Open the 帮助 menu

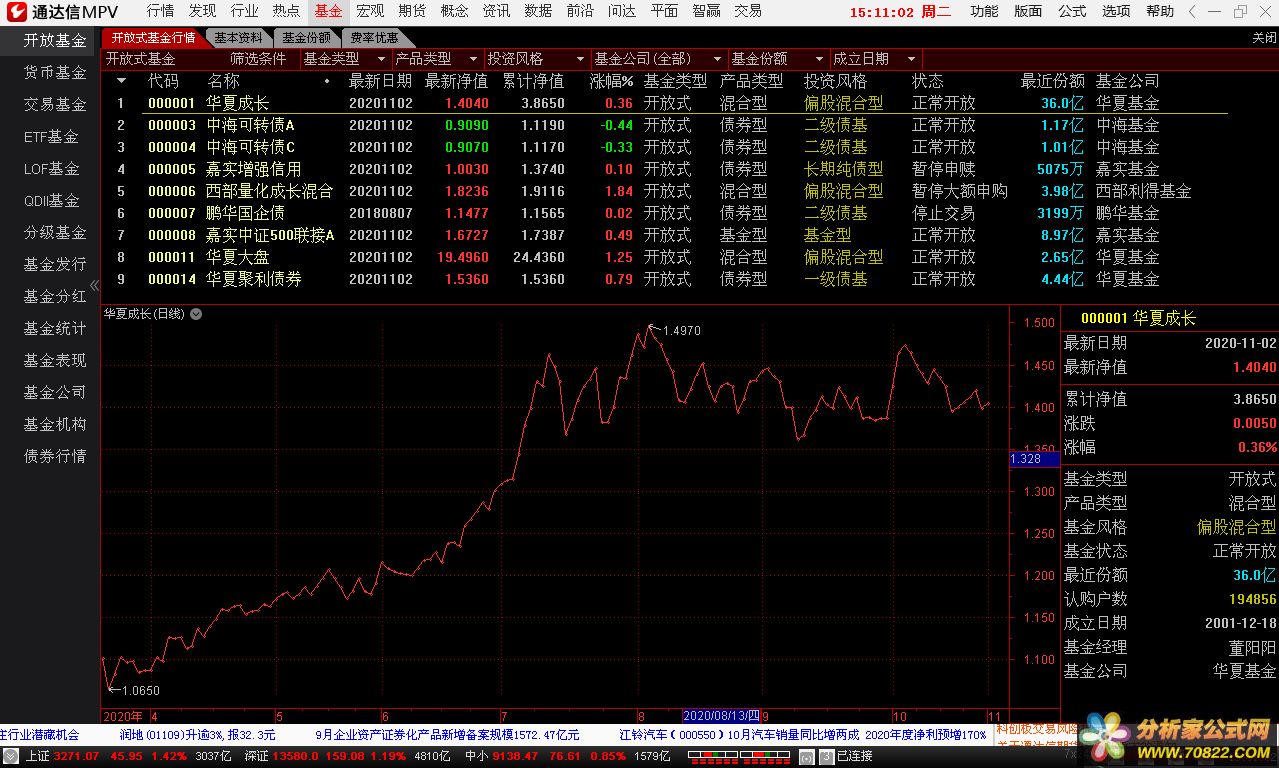click(x=1160, y=12)
